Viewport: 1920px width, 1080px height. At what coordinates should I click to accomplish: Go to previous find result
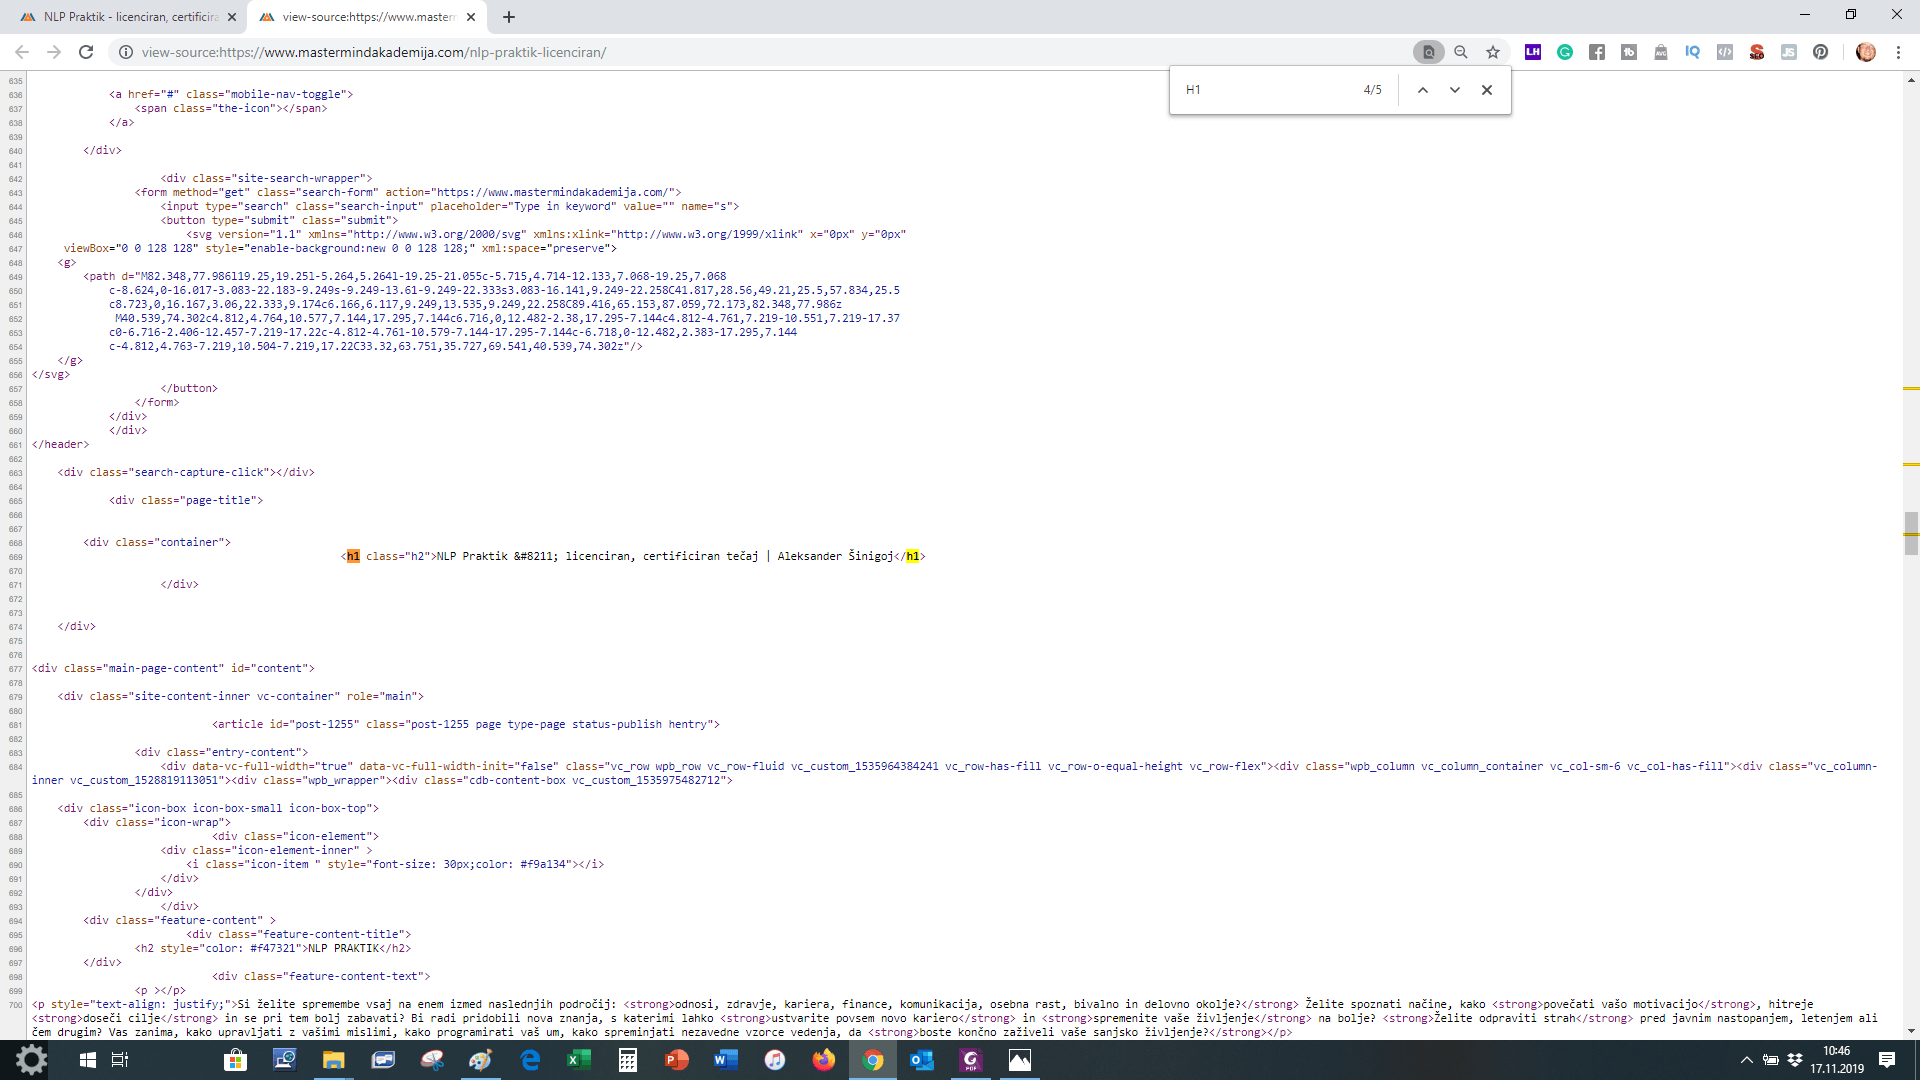click(1422, 90)
